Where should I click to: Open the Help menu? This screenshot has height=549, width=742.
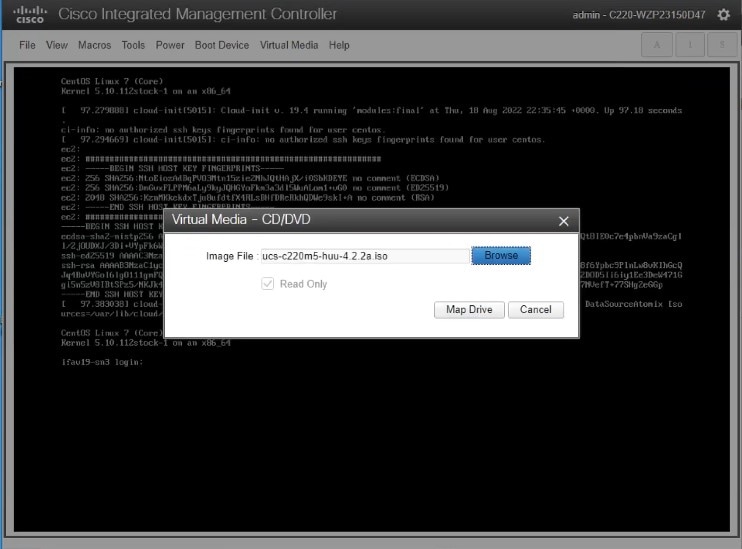point(339,45)
